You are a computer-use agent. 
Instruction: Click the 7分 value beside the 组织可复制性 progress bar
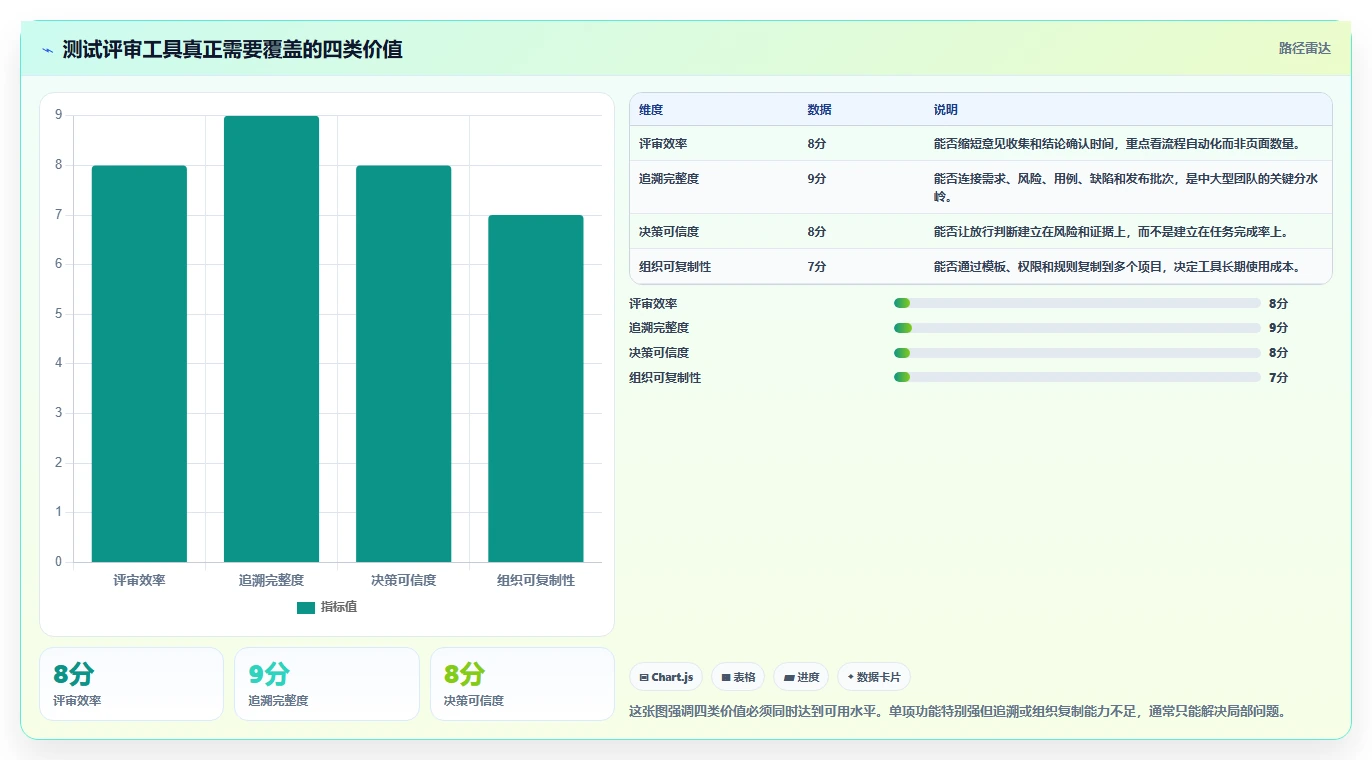pyautogui.click(x=1278, y=378)
